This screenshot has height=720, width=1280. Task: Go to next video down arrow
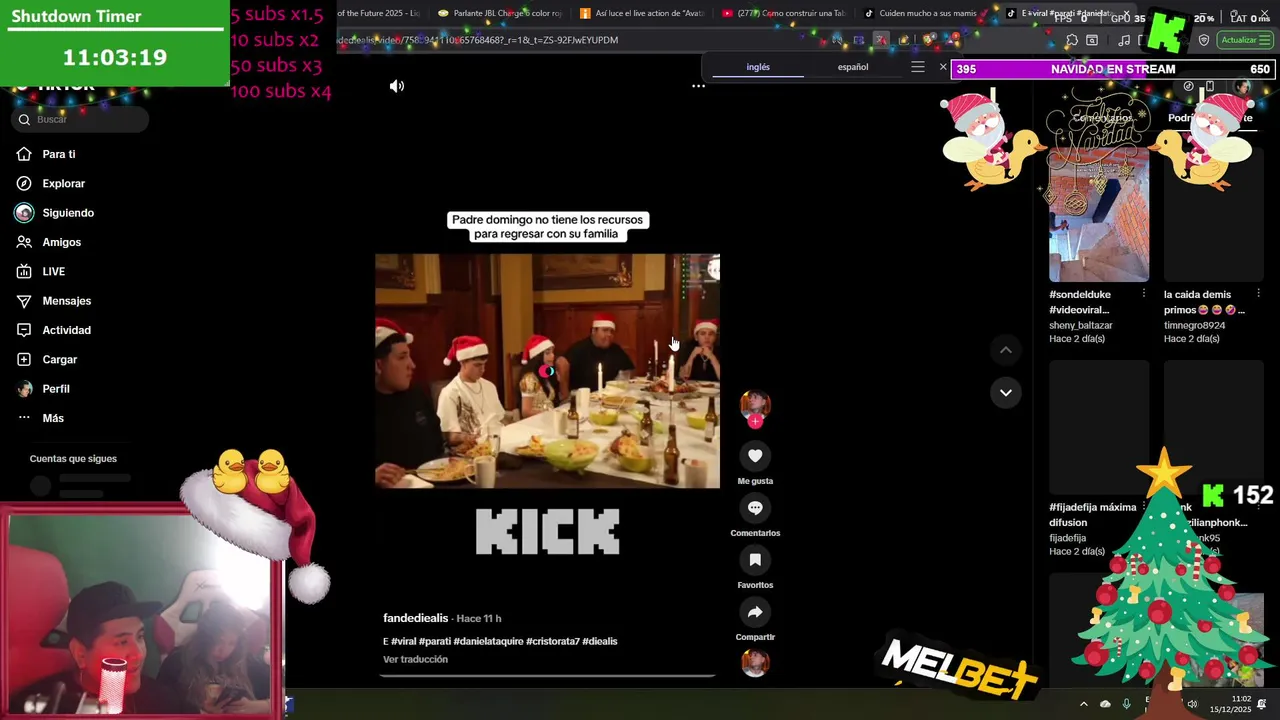click(1006, 392)
